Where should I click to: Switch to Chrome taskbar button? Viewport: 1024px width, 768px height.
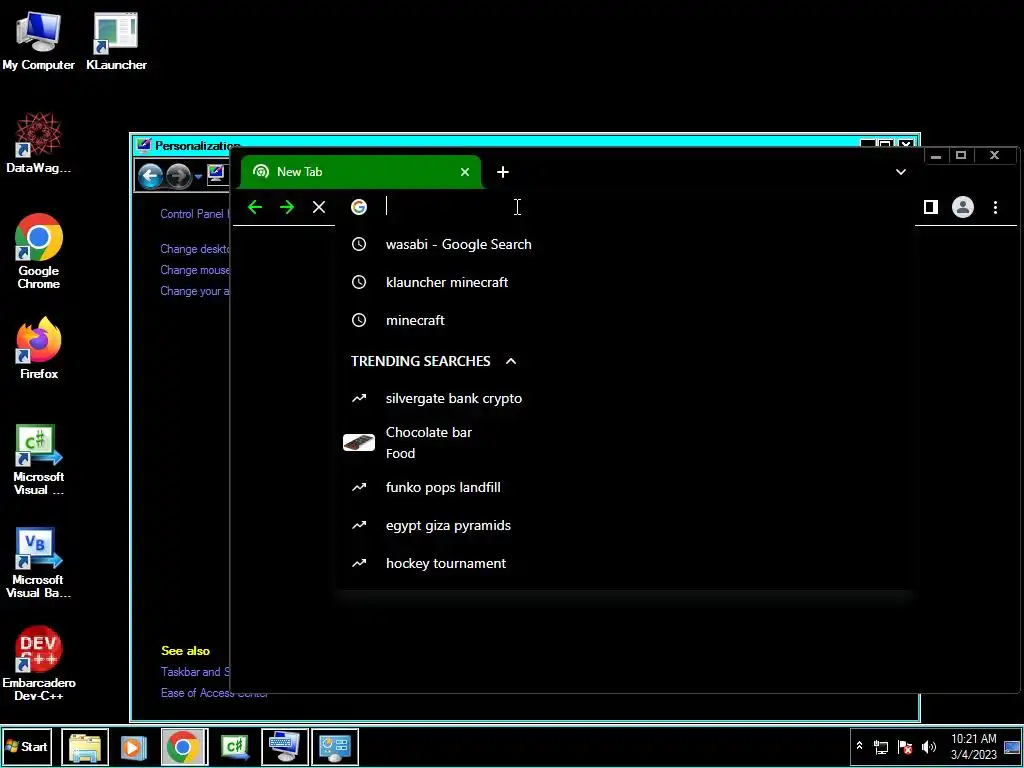[184, 746]
